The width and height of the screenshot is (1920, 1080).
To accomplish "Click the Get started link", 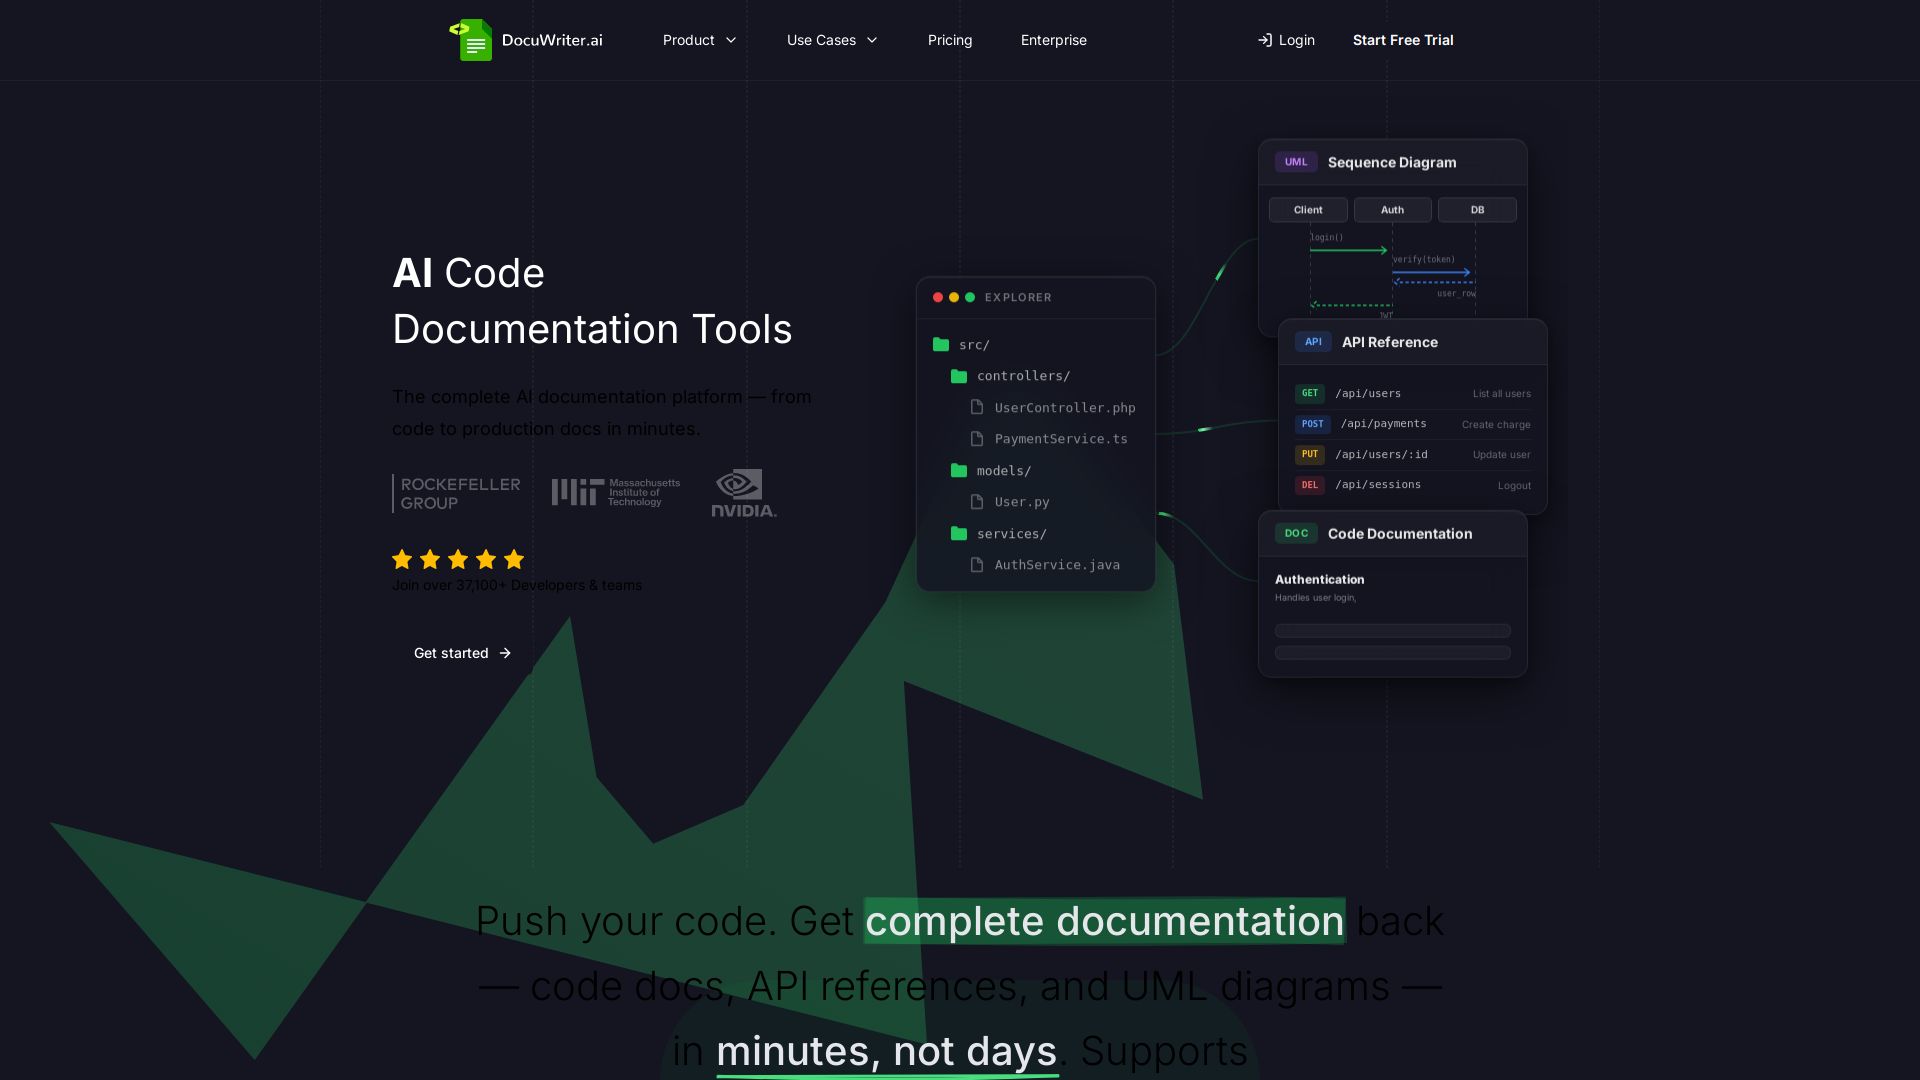I will pos(461,652).
